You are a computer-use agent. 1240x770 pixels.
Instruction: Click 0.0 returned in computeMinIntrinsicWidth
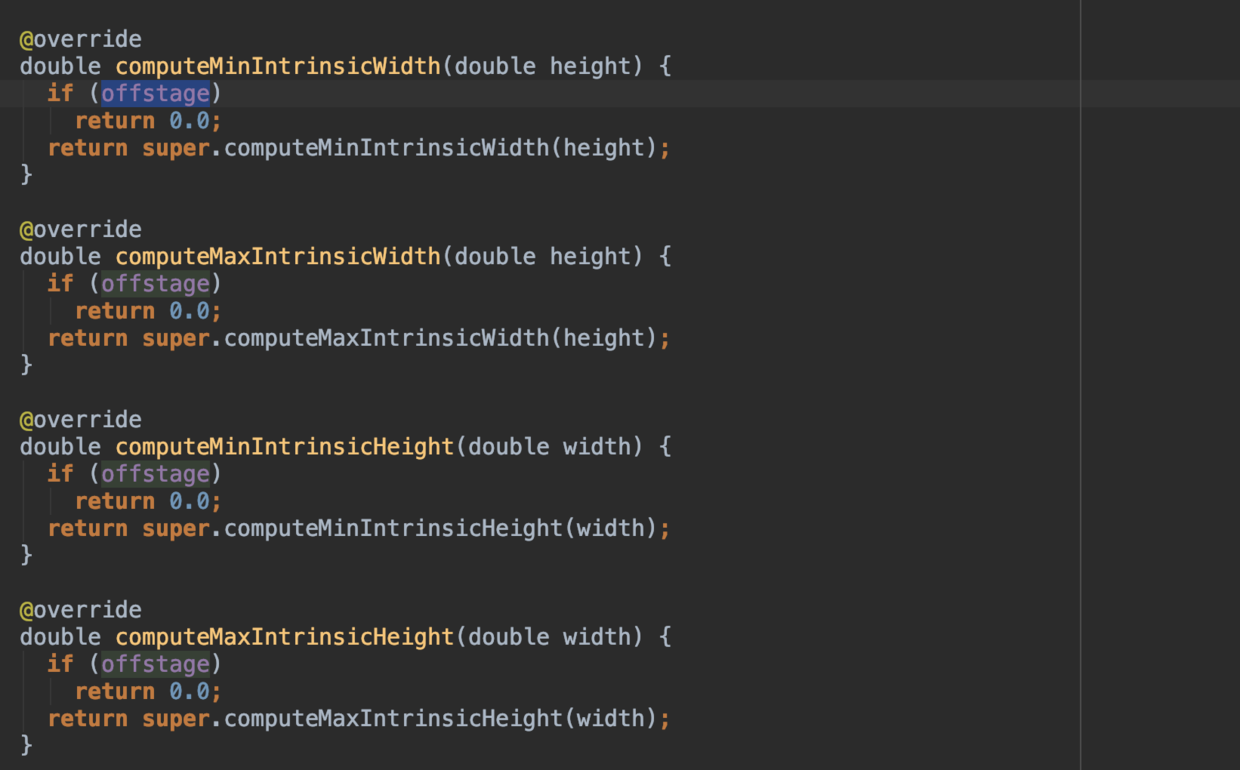[189, 121]
